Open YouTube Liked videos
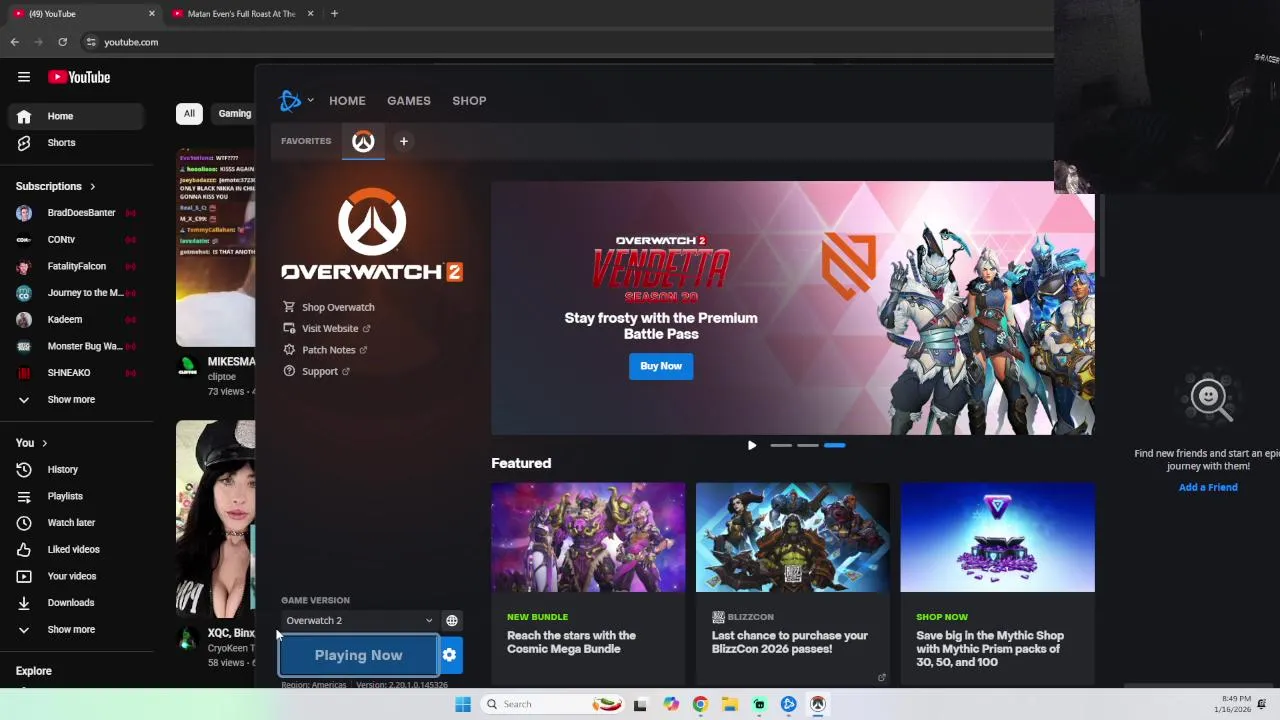 coord(76,549)
